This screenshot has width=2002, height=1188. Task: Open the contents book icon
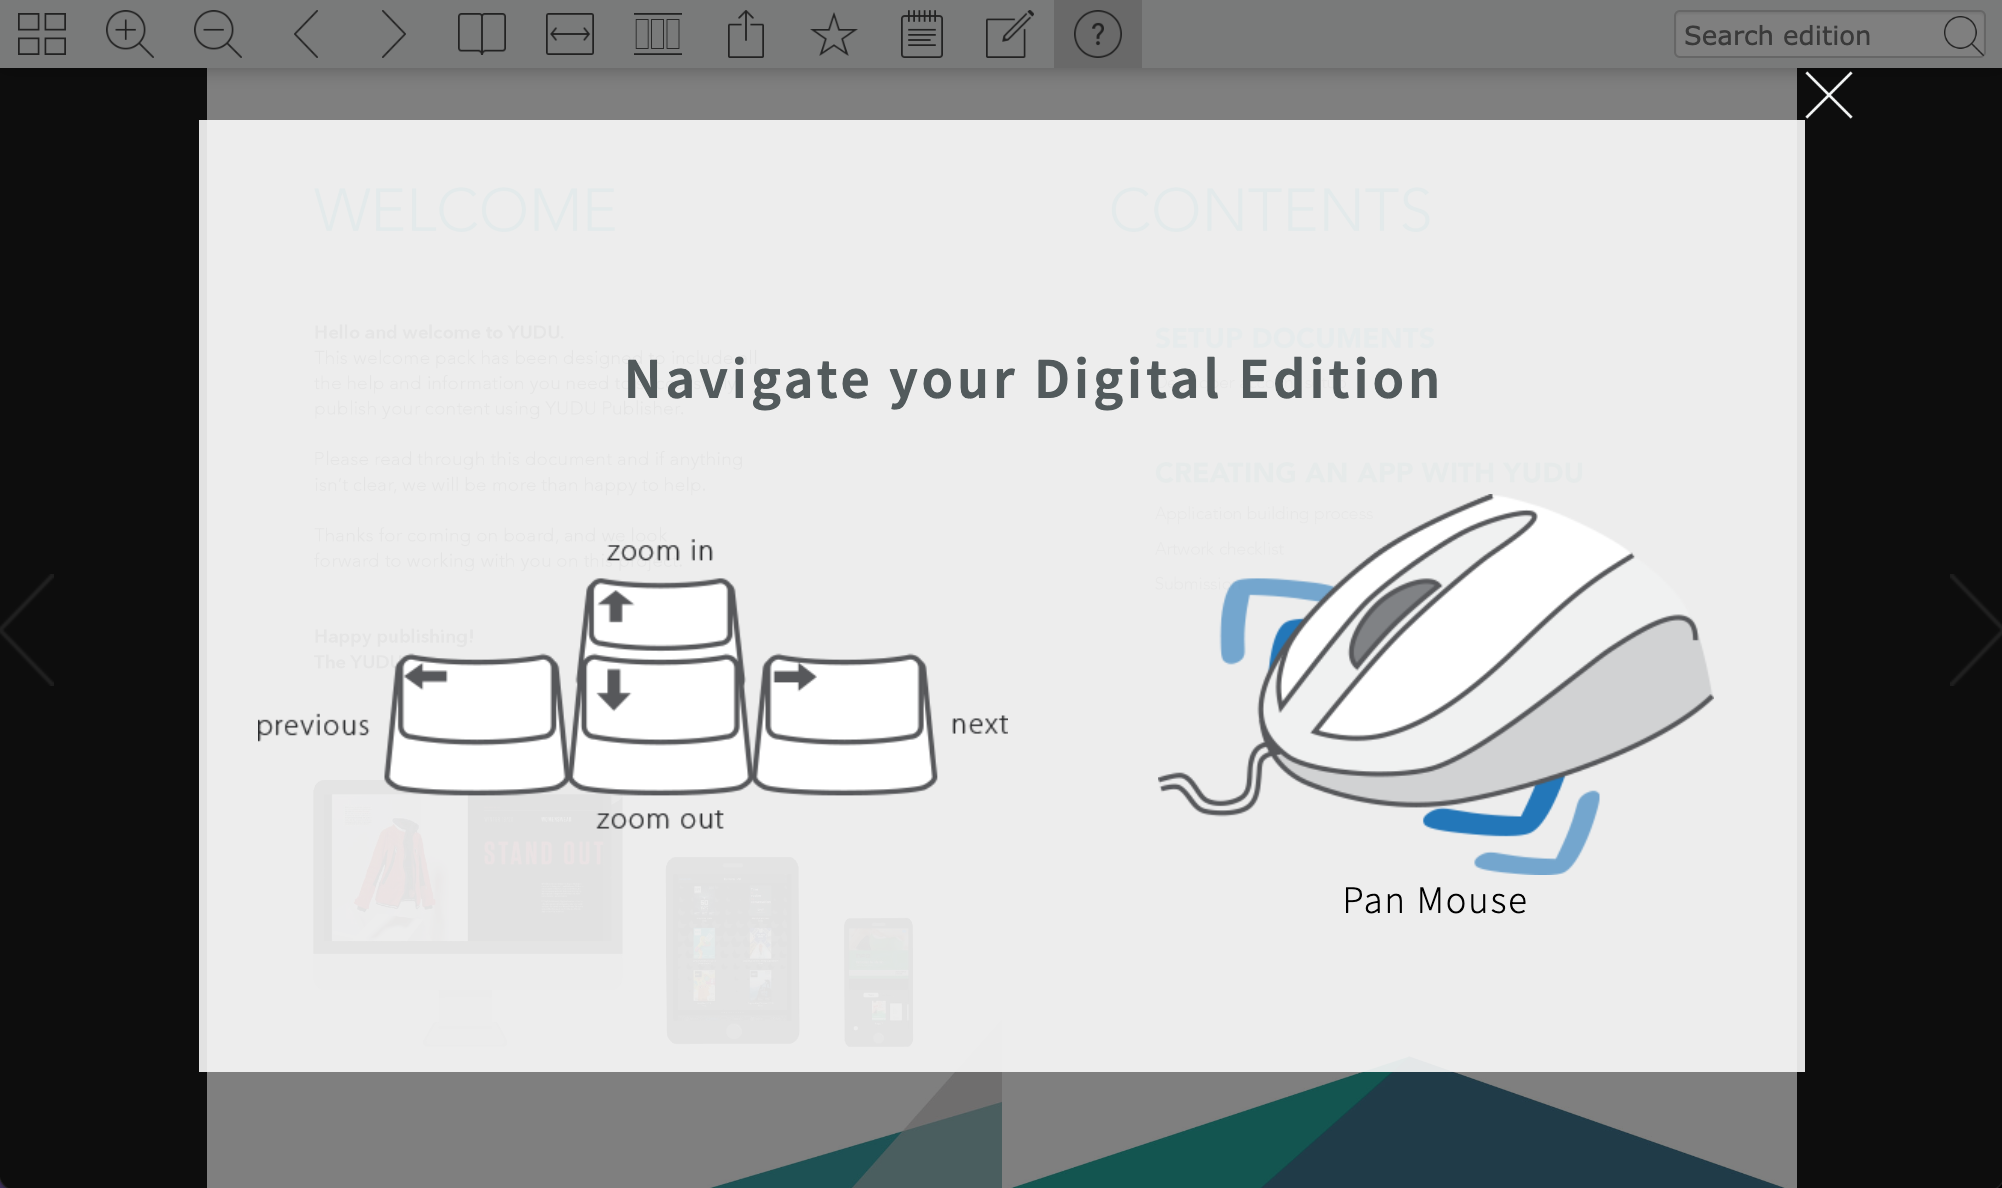coord(482,34)
